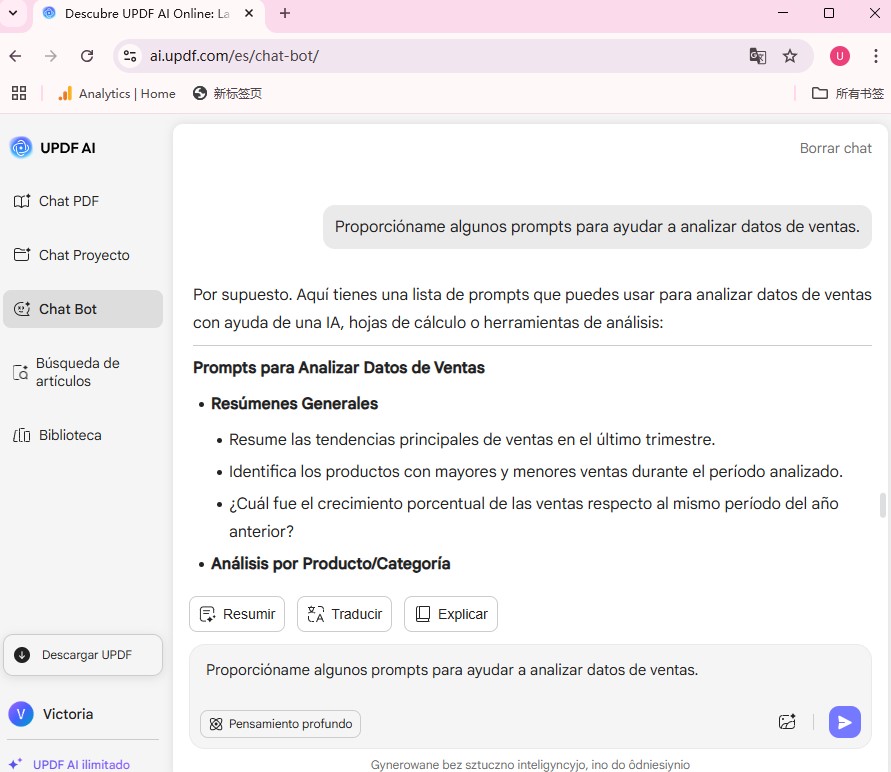Click browser forward arrow
891x772 pixels.
(x=51, y=56)
